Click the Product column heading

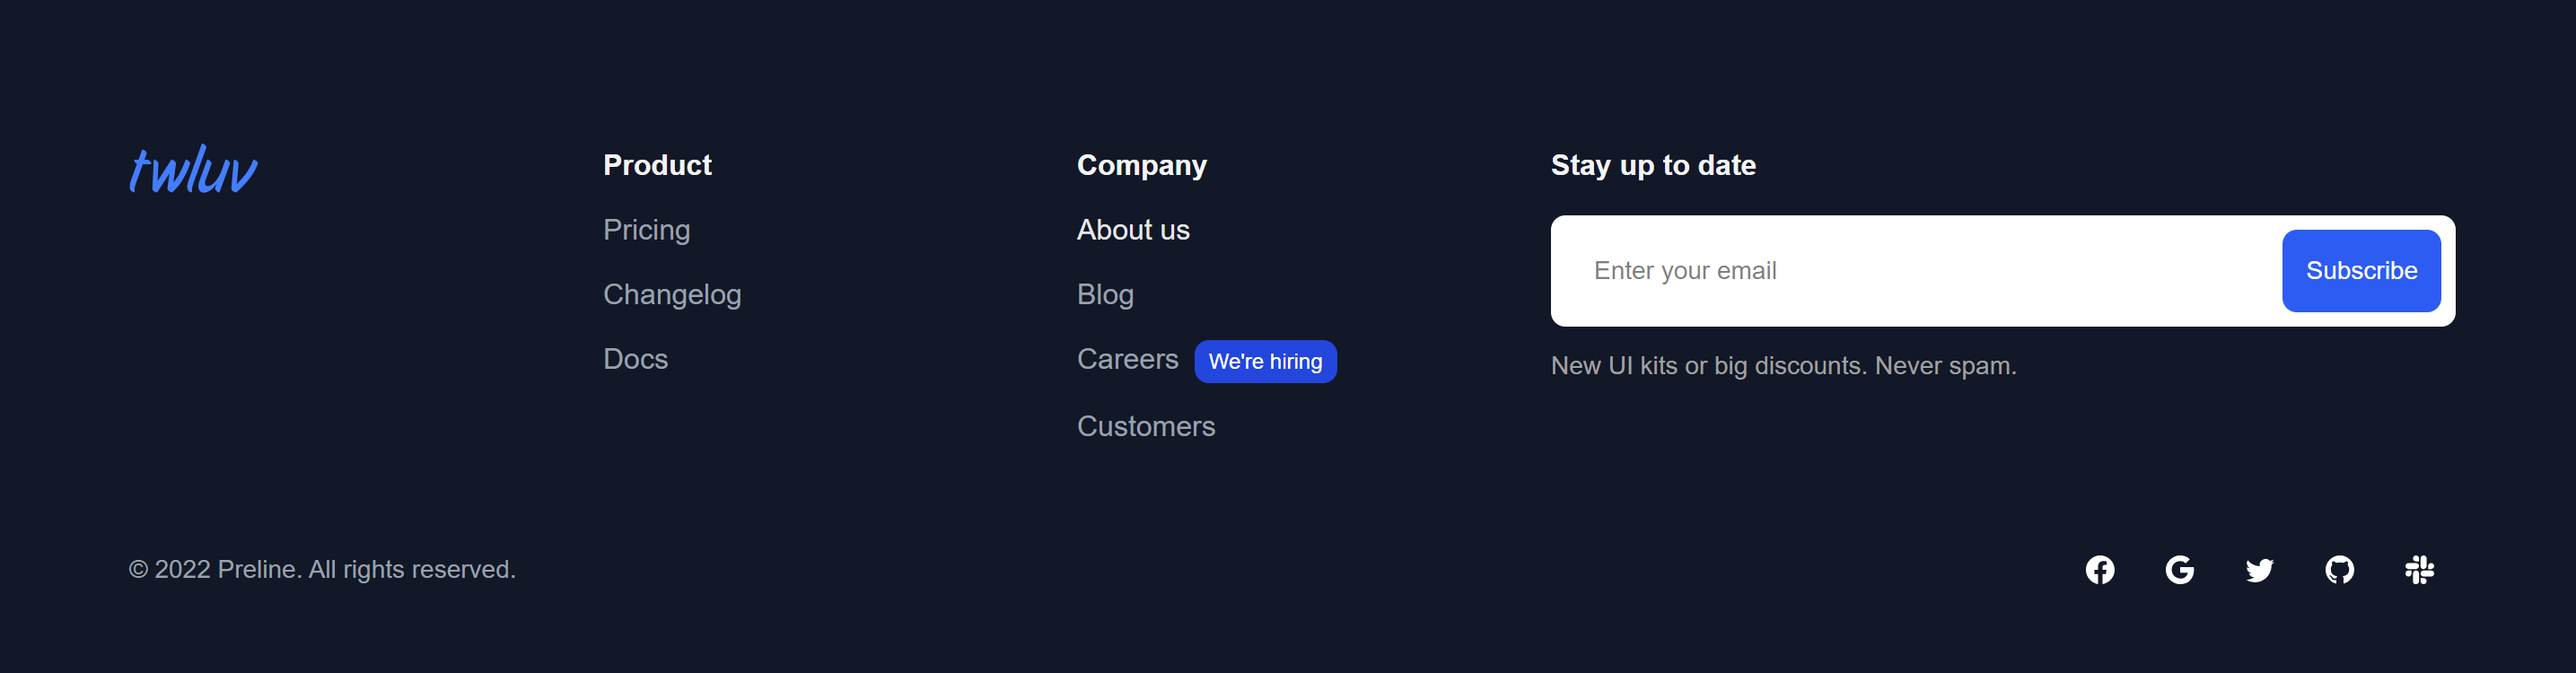pyautogui.click(x=657, y=165)
